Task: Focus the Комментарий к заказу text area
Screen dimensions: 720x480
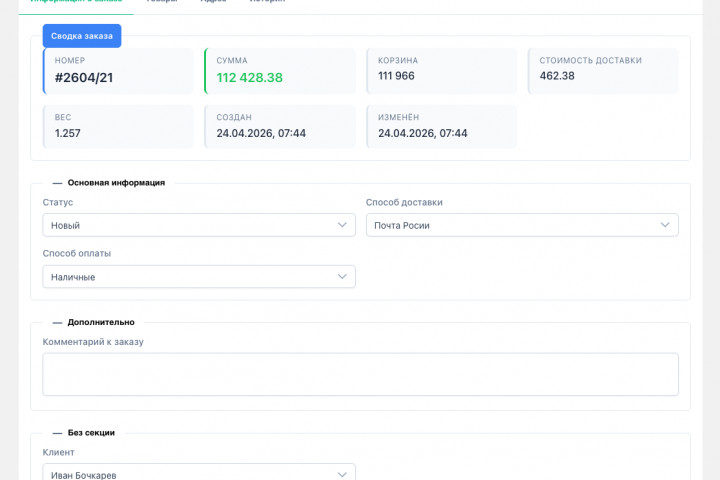Action: 360,374
